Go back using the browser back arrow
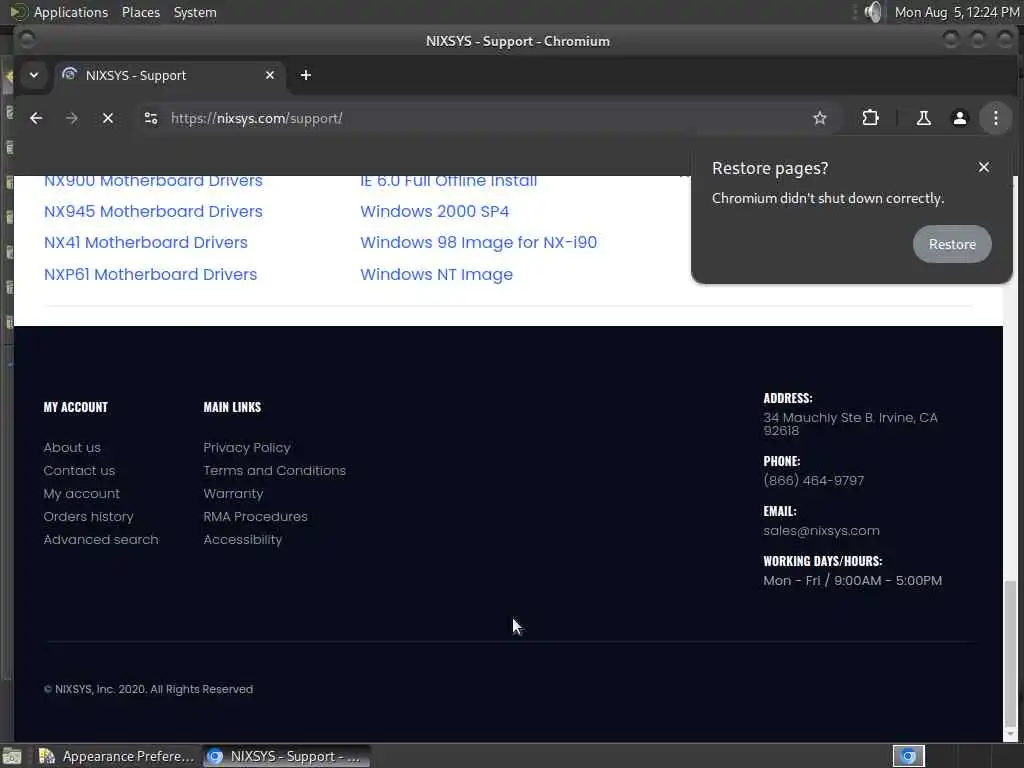The height and width of the screenshot is (768, 1024). pyautogui.click(x=37, y=118)
